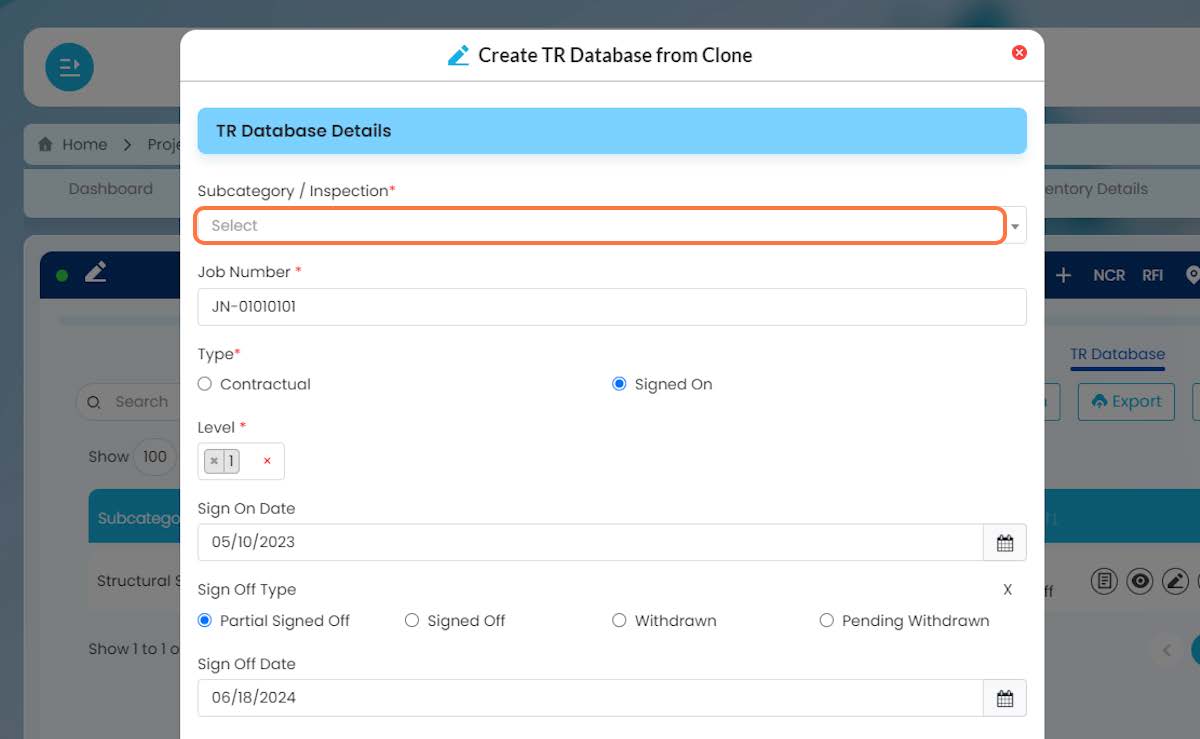Click the Search box in background table
The height and width of the screenshot is (739, 1200).
128,402
